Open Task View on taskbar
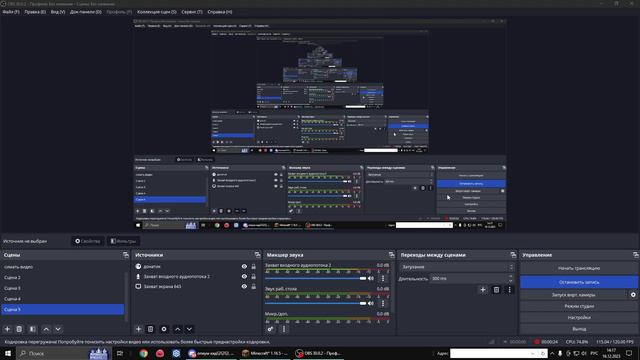Image resolution: width=640 pixels, height=360 pixels. pos(120,353)
